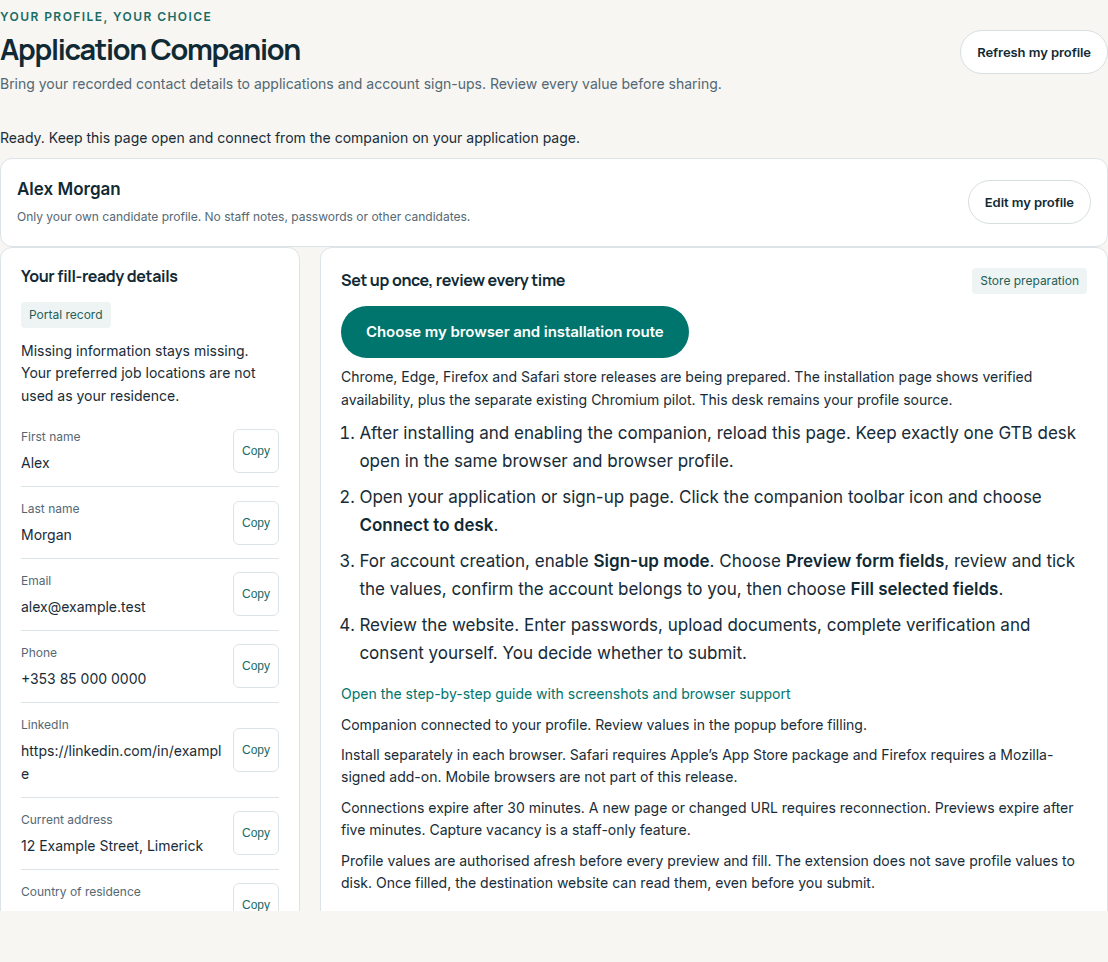Image resolution: width=1108 pixels, height=962 pixels.
Task: Click the bold Connect to desk text
Action: pyautogui.click(x=427, y=525)
